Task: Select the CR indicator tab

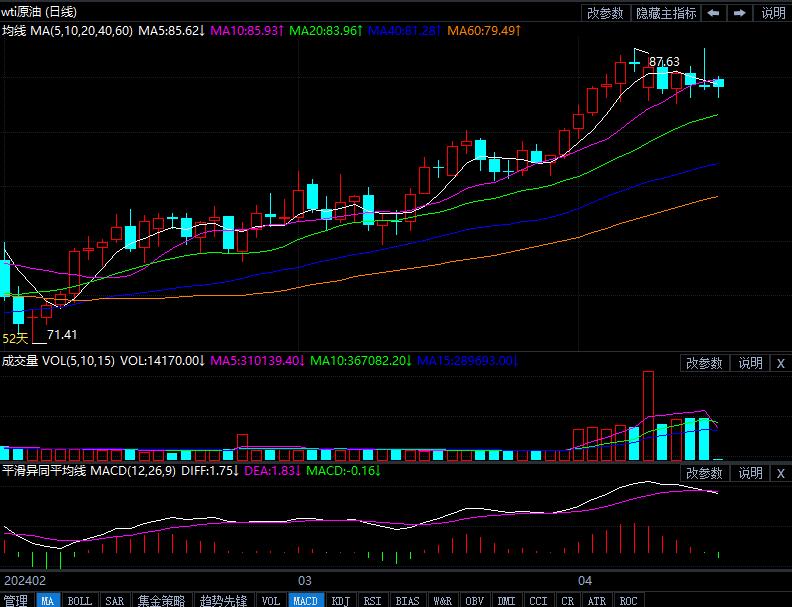Action: click(x=568, y=600)
